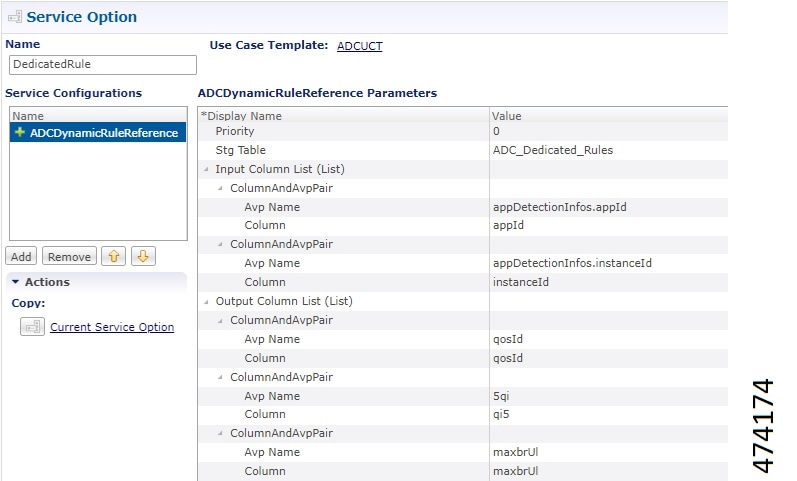Click the Name field containing DedicatedRule

tap(102, 65)
